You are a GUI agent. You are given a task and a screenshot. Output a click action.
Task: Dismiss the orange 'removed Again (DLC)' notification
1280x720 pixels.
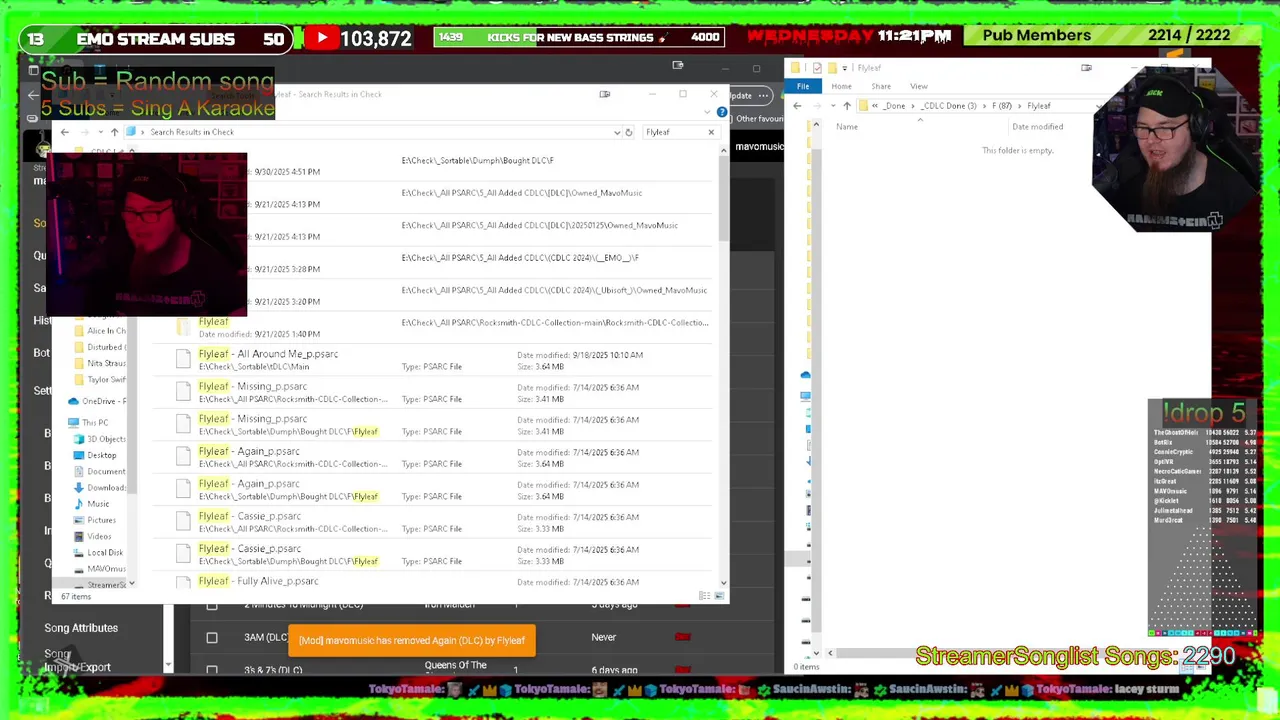(412, 640)
